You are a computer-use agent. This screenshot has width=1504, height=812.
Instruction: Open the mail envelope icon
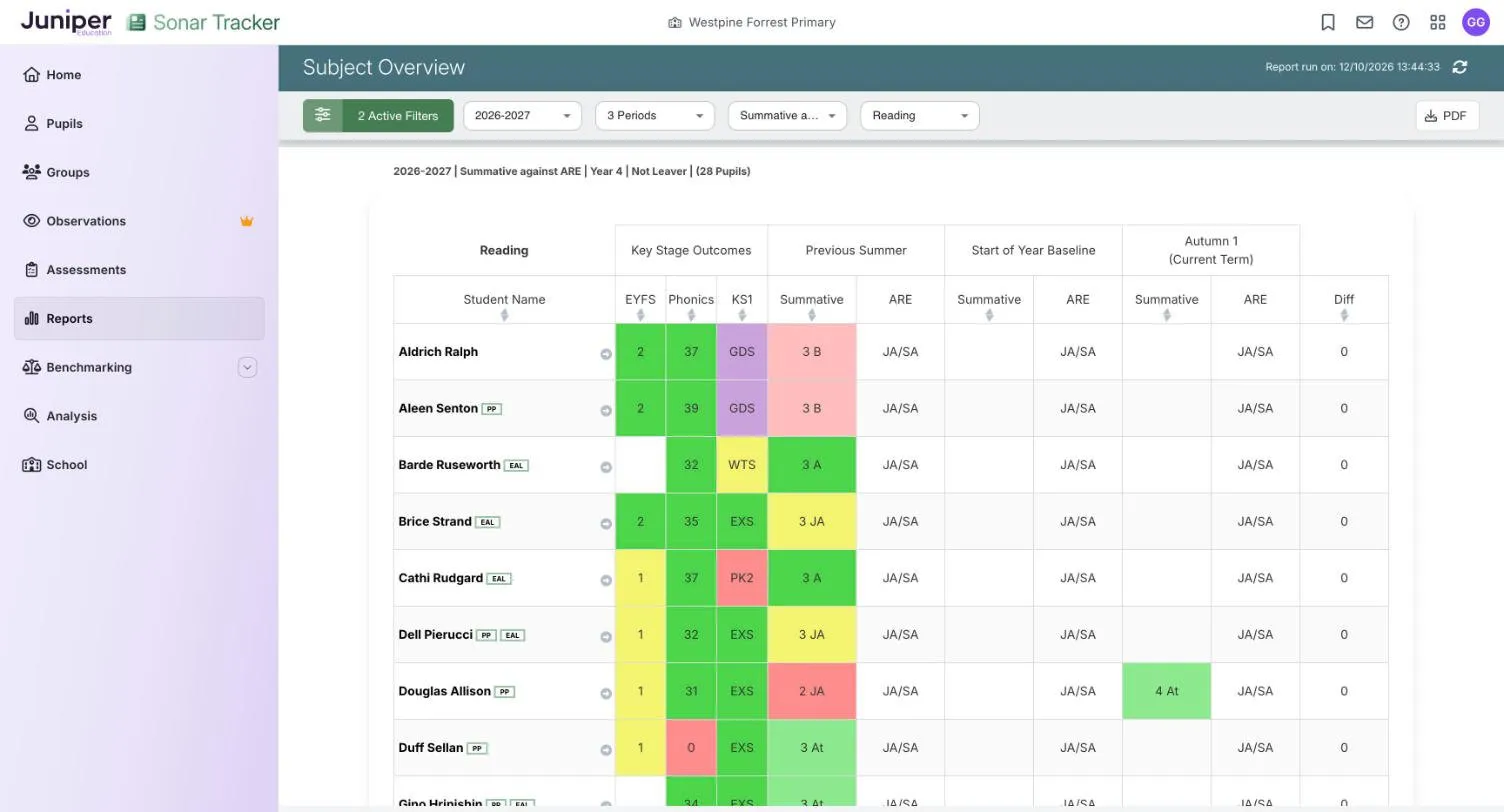point(1364,22)
